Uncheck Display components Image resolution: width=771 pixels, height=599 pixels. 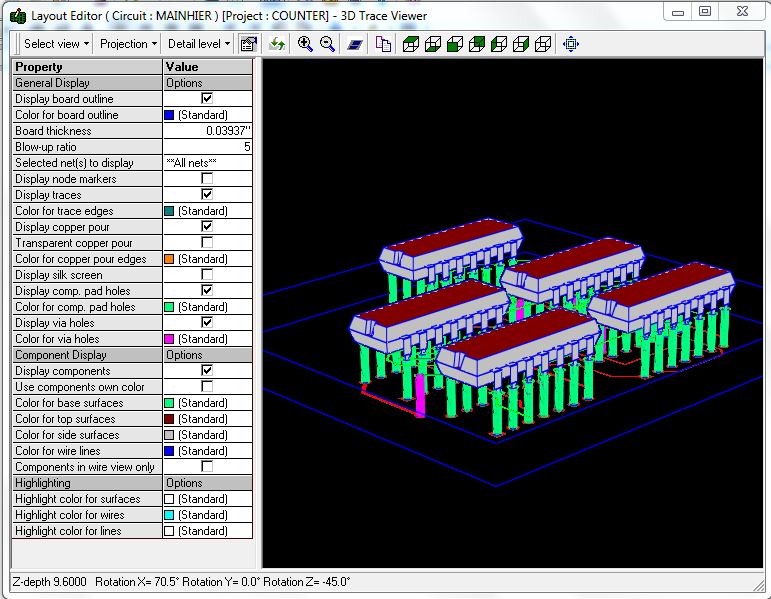pyautogui.click(x=207, y=370)
